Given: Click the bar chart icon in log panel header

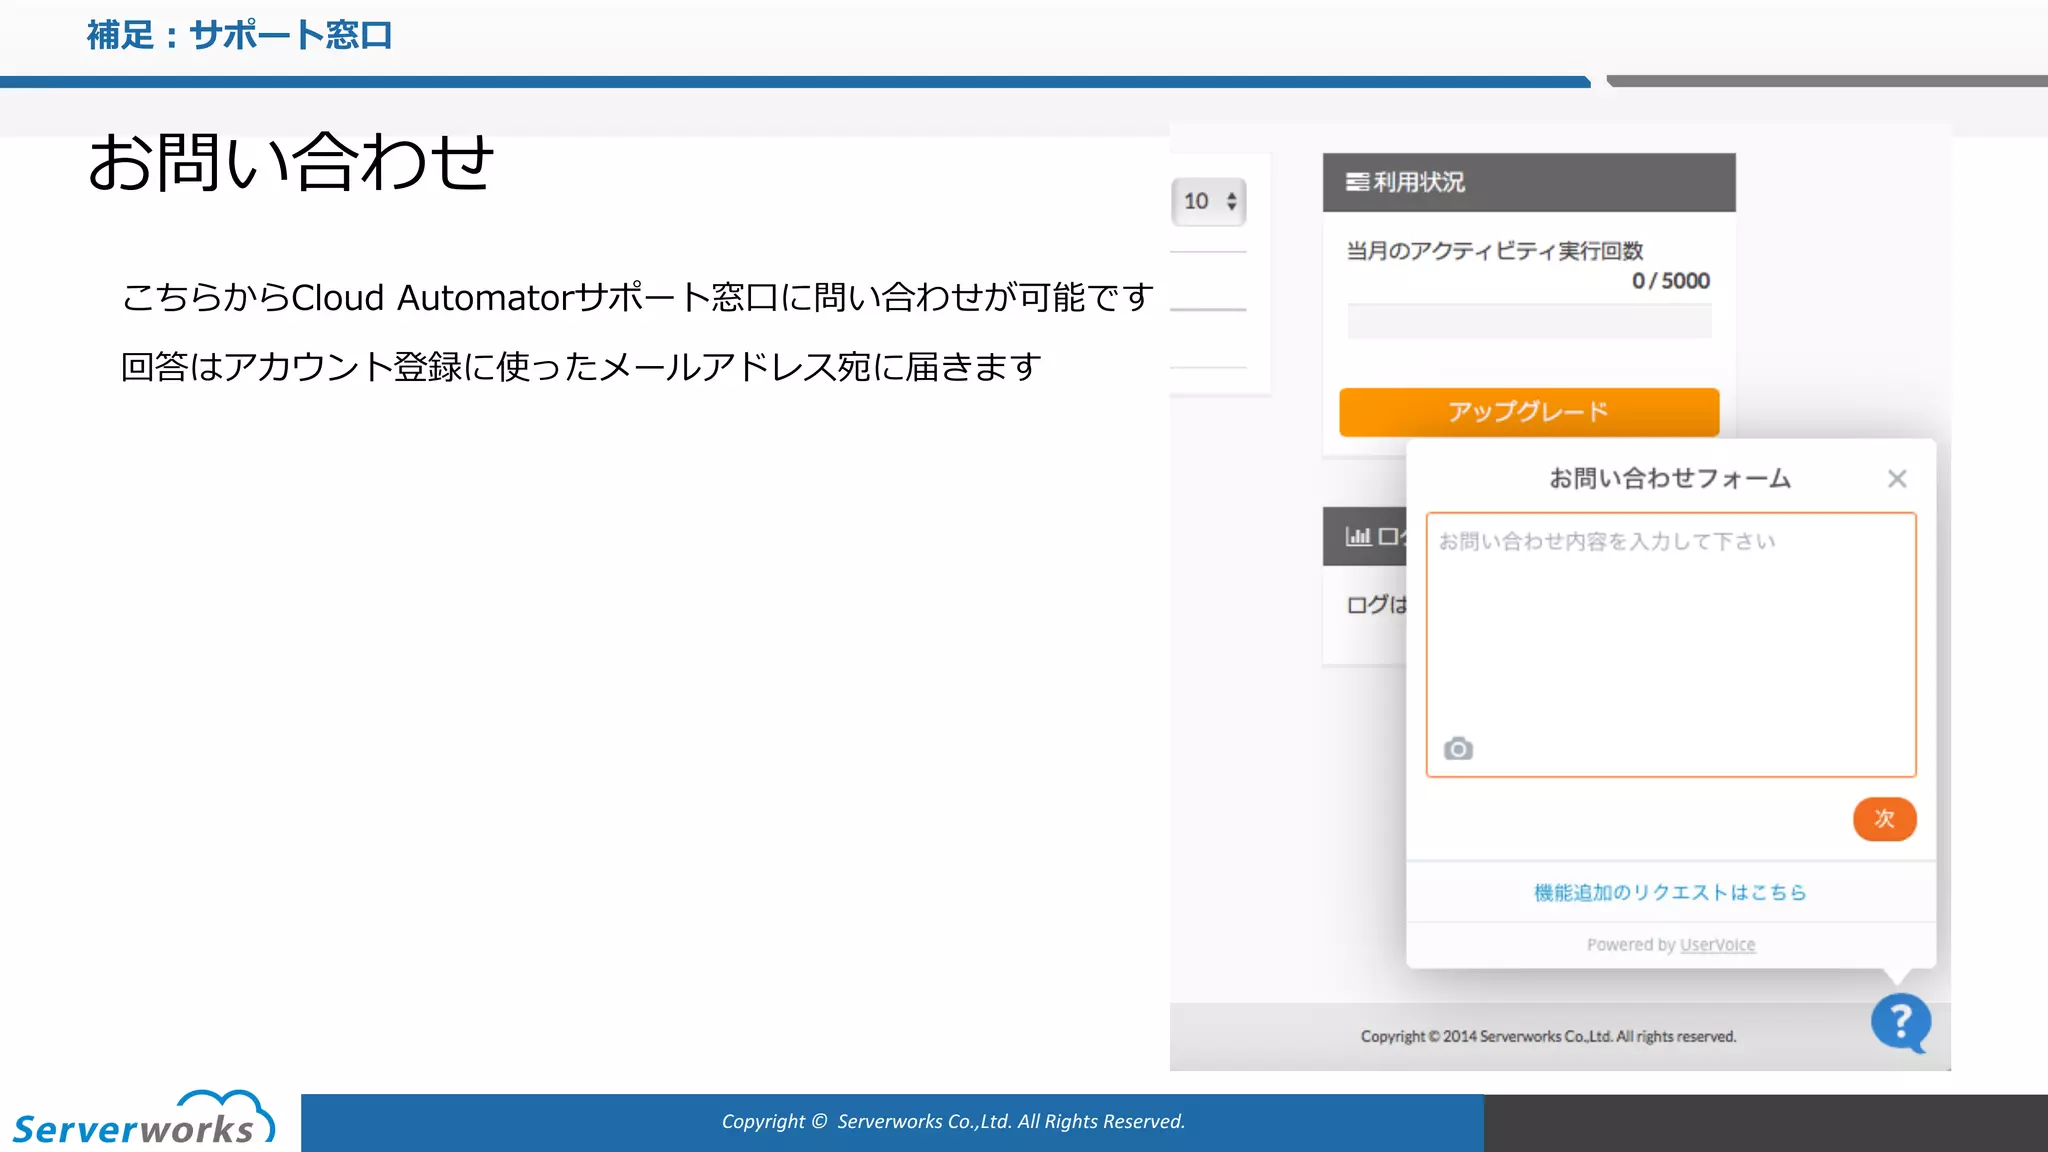Looking at the screenshot, I should pyautogui.click(x=1358, y=537).
